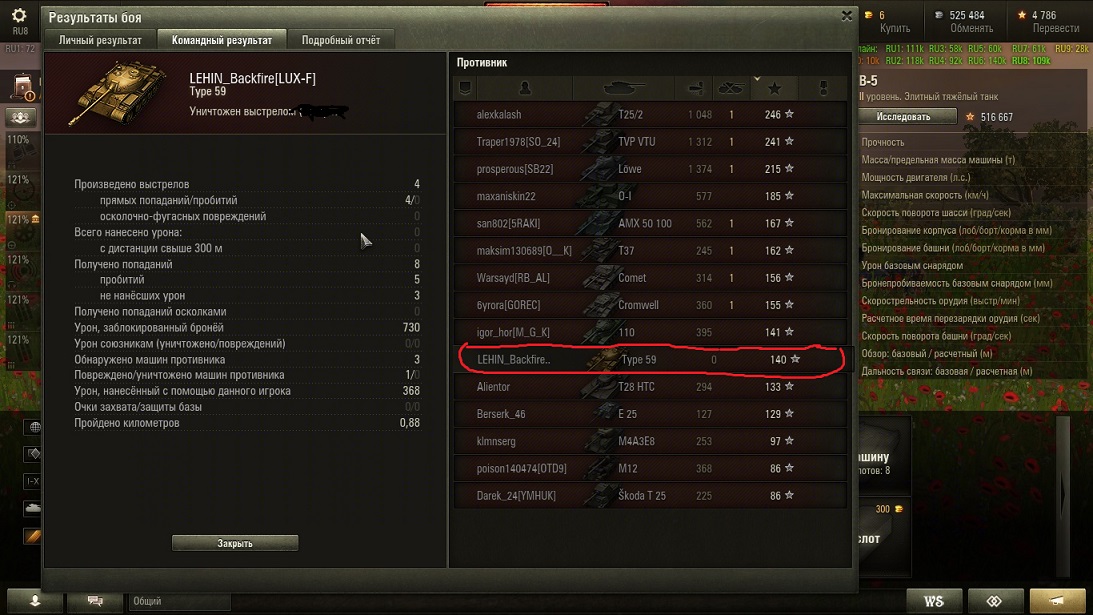The image size is (1093, 615).
Task: Switch to Личный результат tab
Action: [100, 40]
